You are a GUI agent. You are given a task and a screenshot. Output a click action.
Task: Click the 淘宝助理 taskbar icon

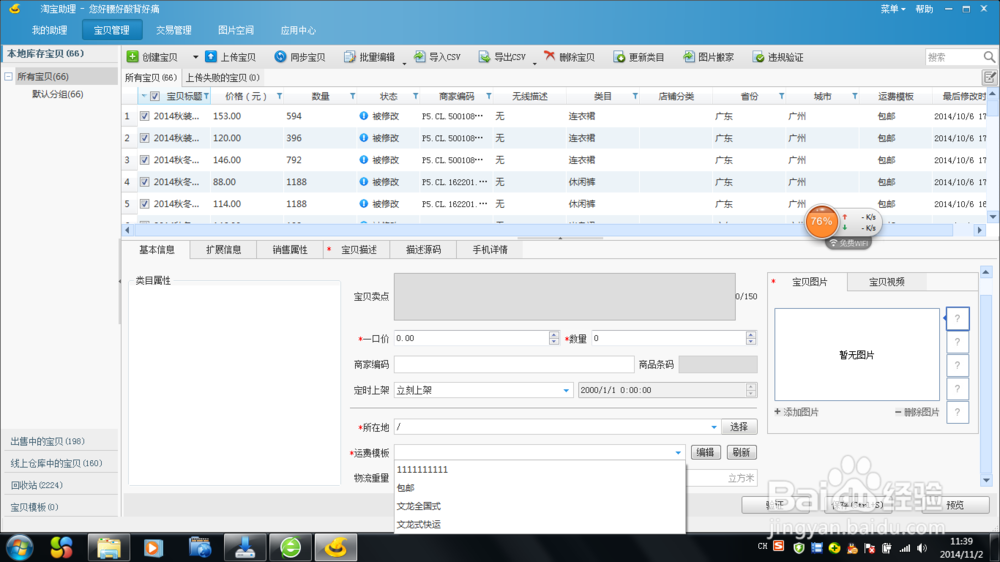[335, 547]
